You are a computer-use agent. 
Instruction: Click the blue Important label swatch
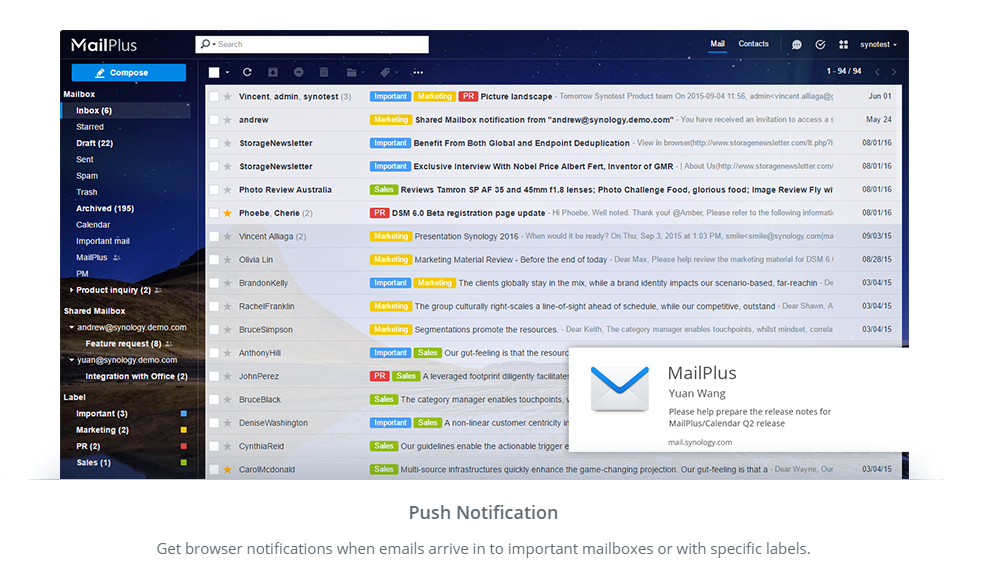point(184,414)
